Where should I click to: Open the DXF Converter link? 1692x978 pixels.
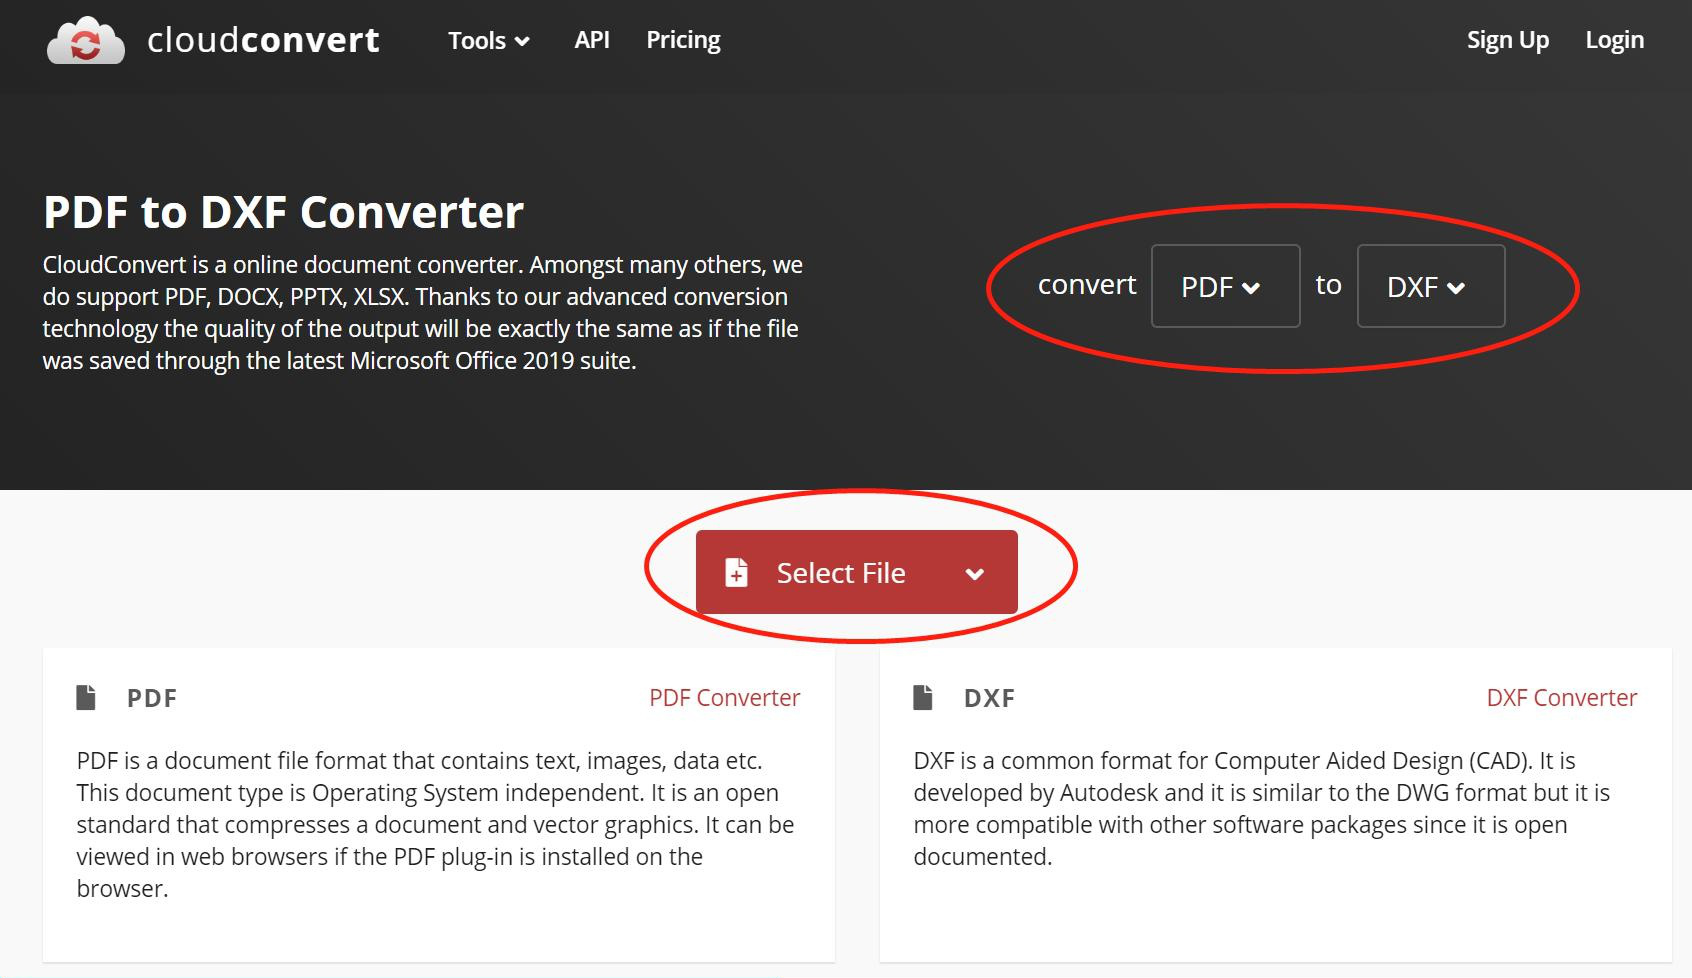point(1561,698)
